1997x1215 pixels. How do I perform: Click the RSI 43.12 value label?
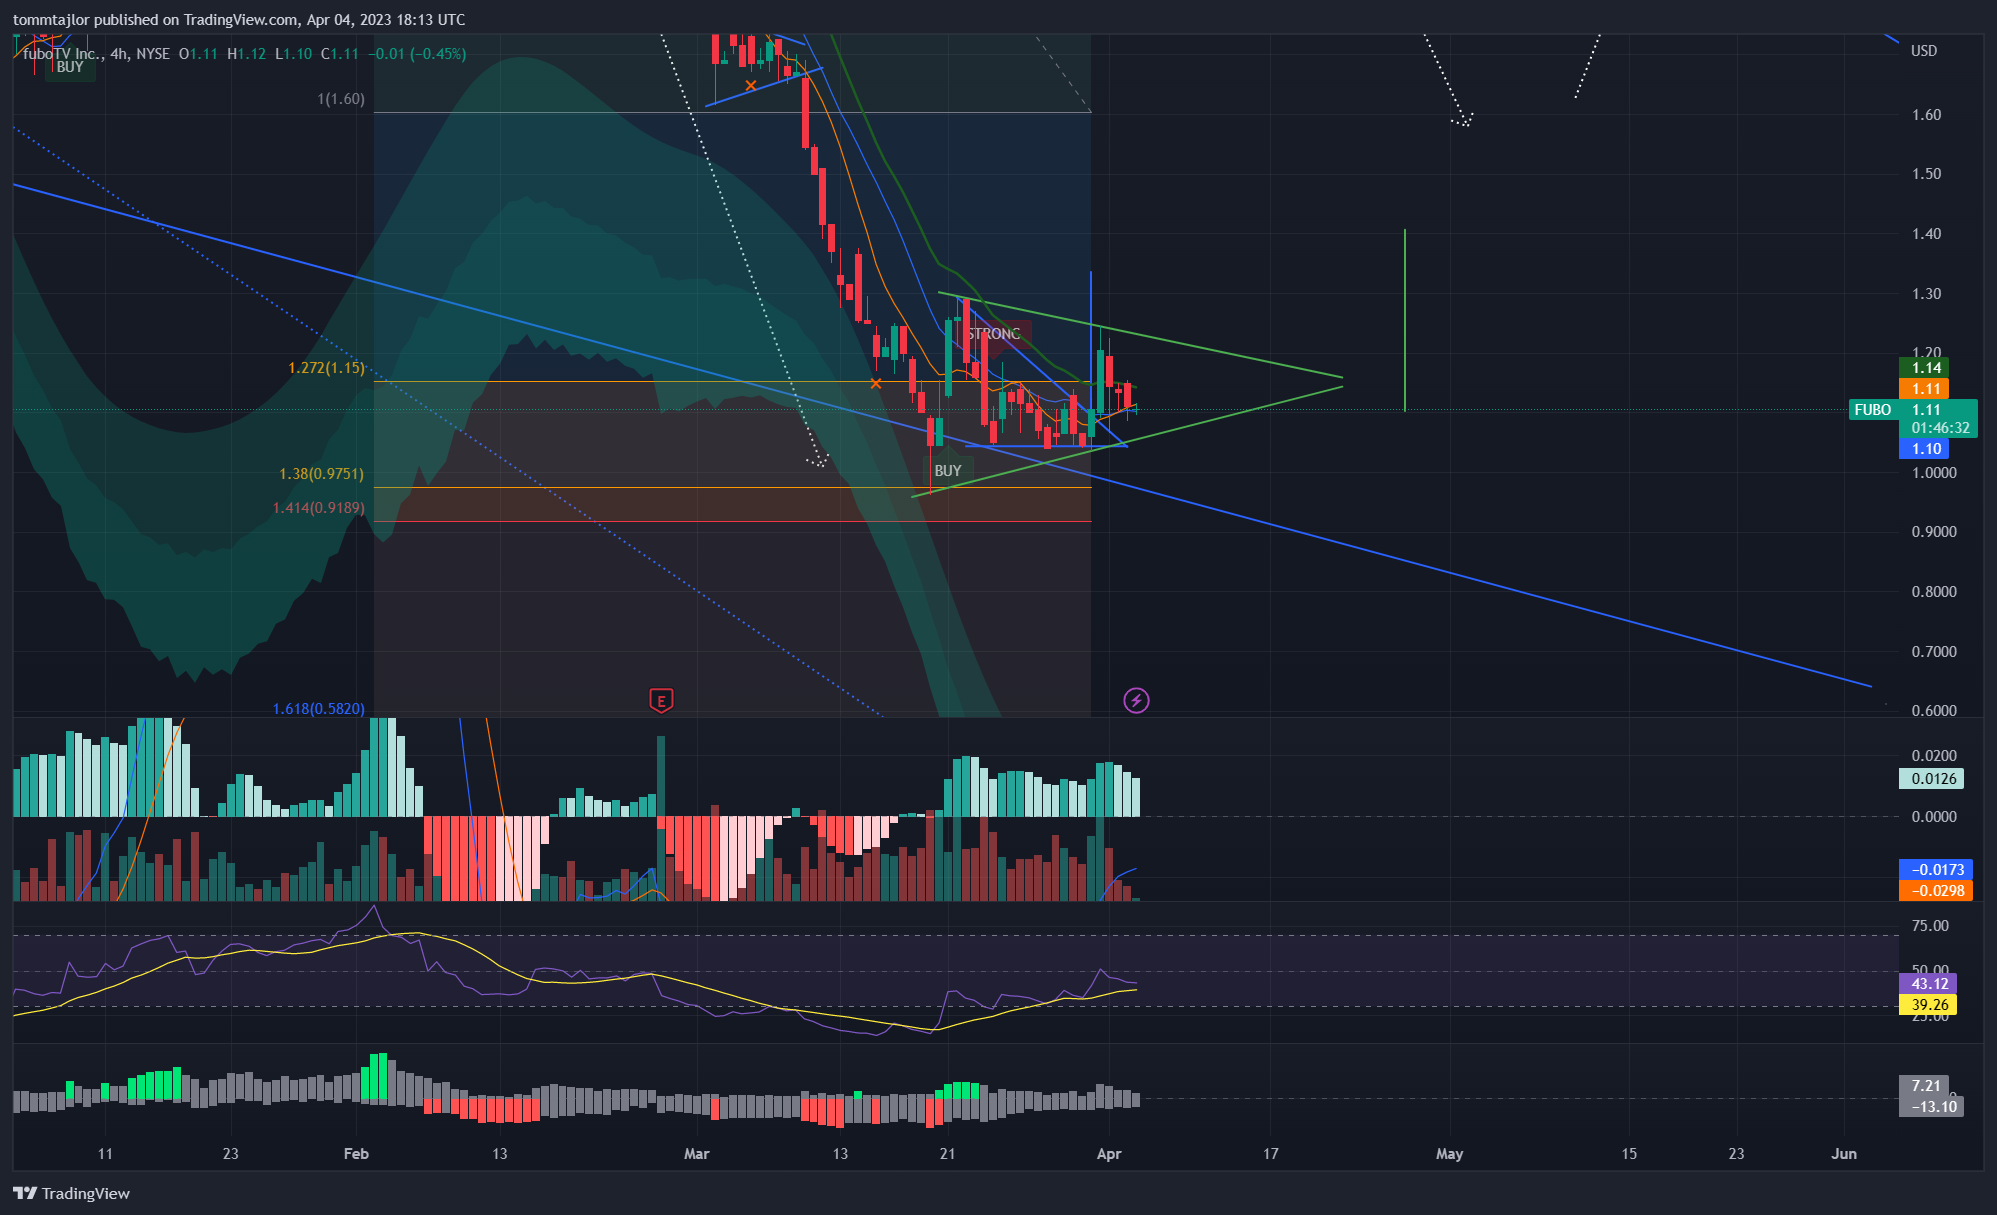[x=1929, y=984]
